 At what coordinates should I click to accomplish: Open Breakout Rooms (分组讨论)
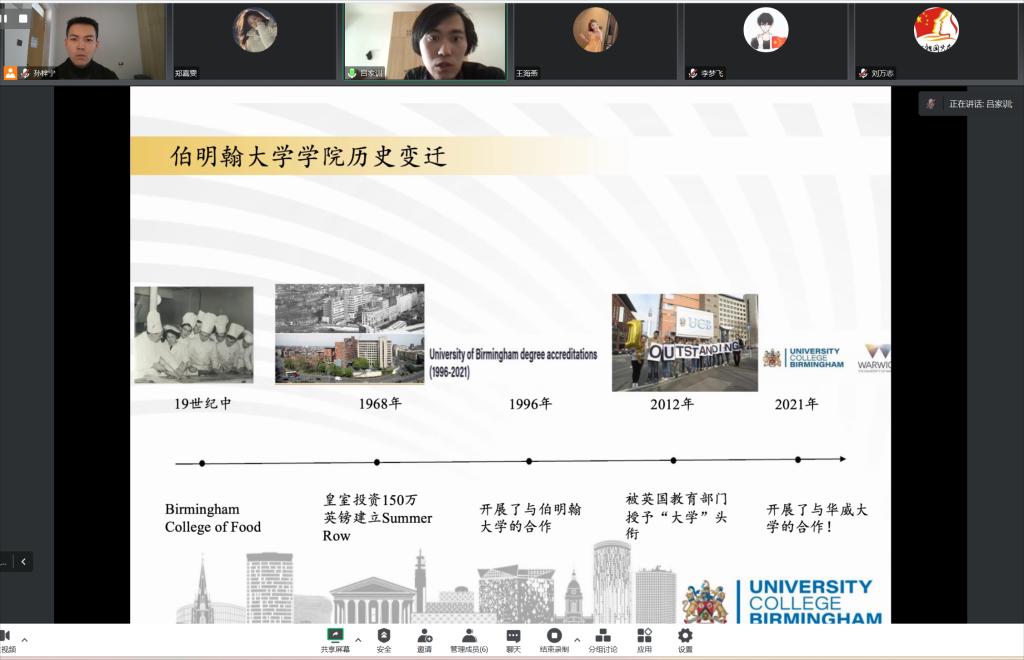[x=602, y=636]
